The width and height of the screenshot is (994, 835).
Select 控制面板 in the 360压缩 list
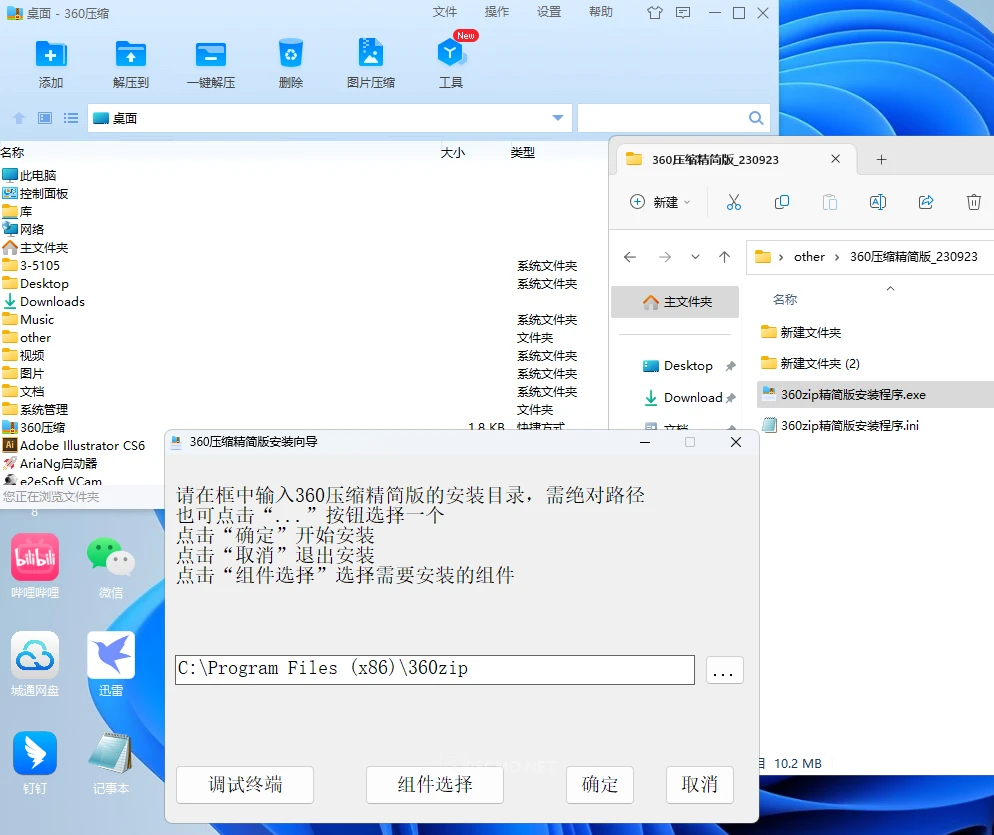coord(36,193)
